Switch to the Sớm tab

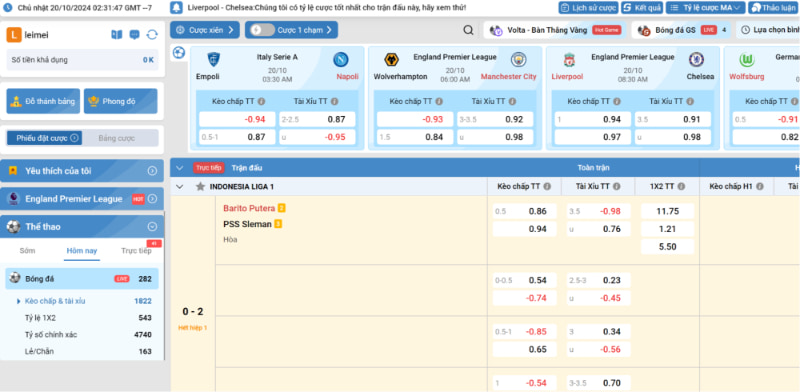pos(28,251)
